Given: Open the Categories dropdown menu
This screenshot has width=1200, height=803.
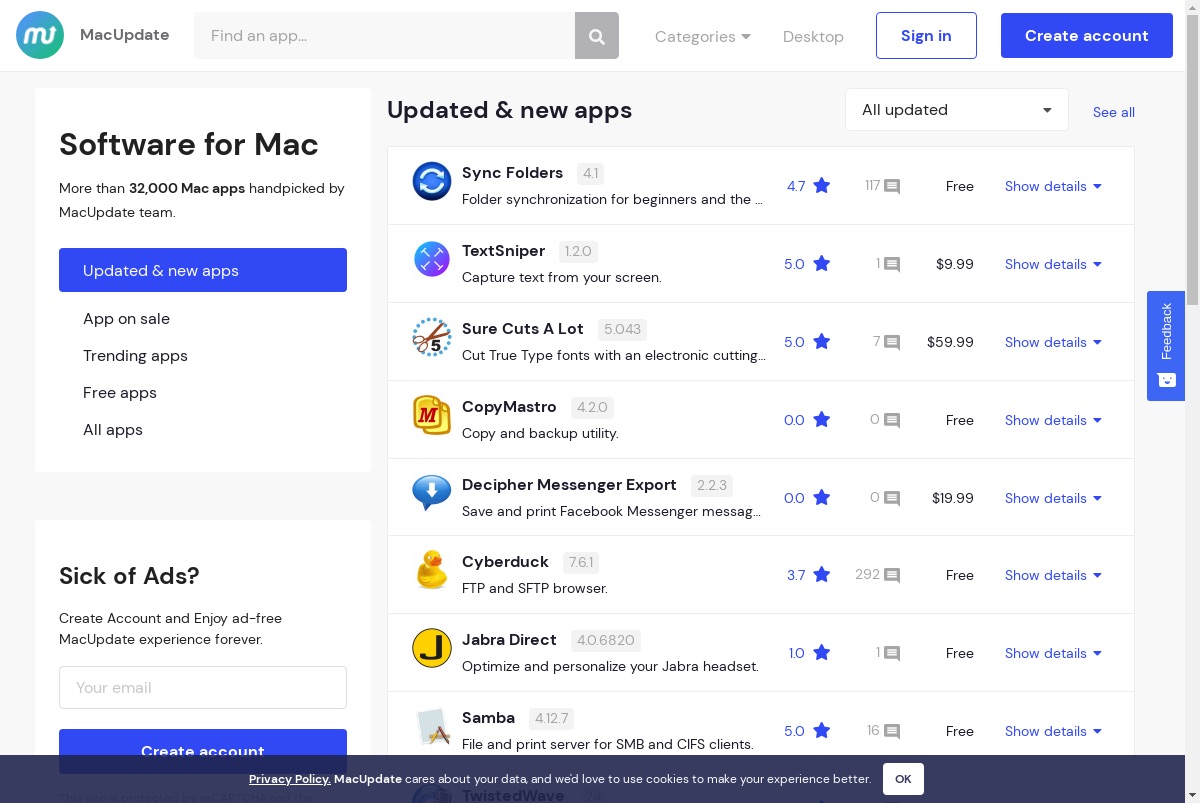Looking at the screenshot, I should [703, 36].
